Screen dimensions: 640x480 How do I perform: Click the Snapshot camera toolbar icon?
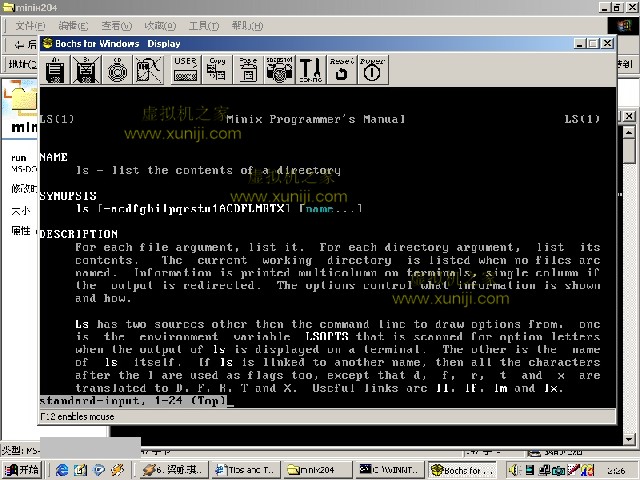279,70
